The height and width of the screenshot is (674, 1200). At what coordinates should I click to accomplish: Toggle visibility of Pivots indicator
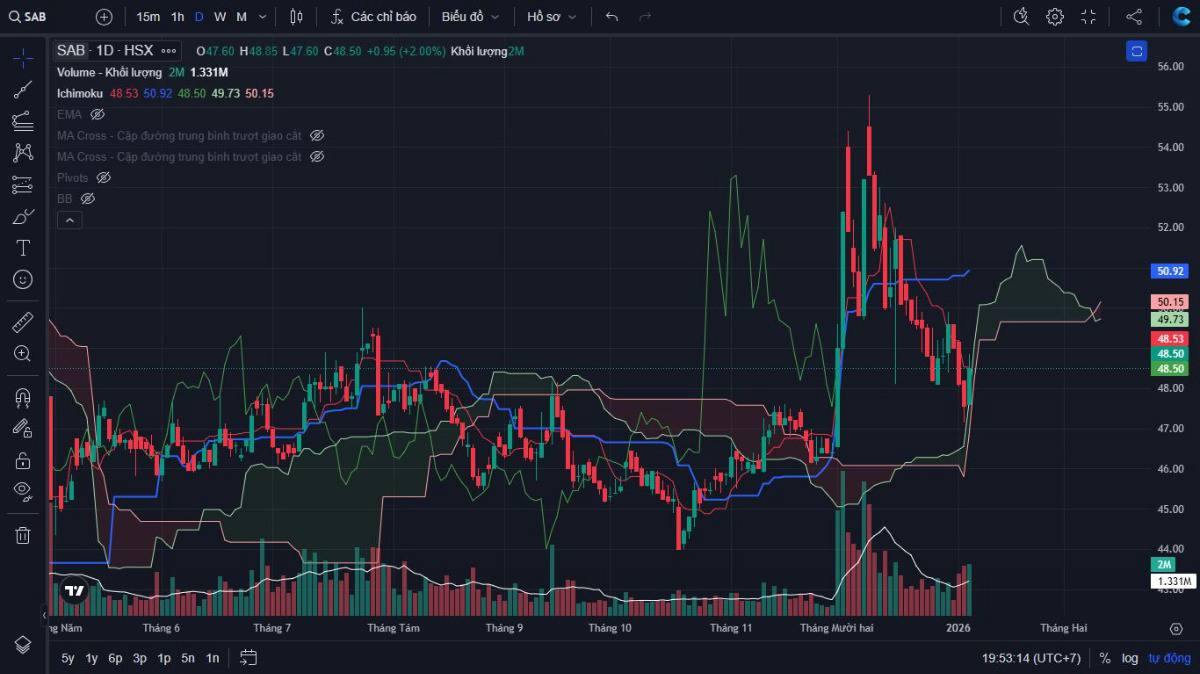[103, 177]
